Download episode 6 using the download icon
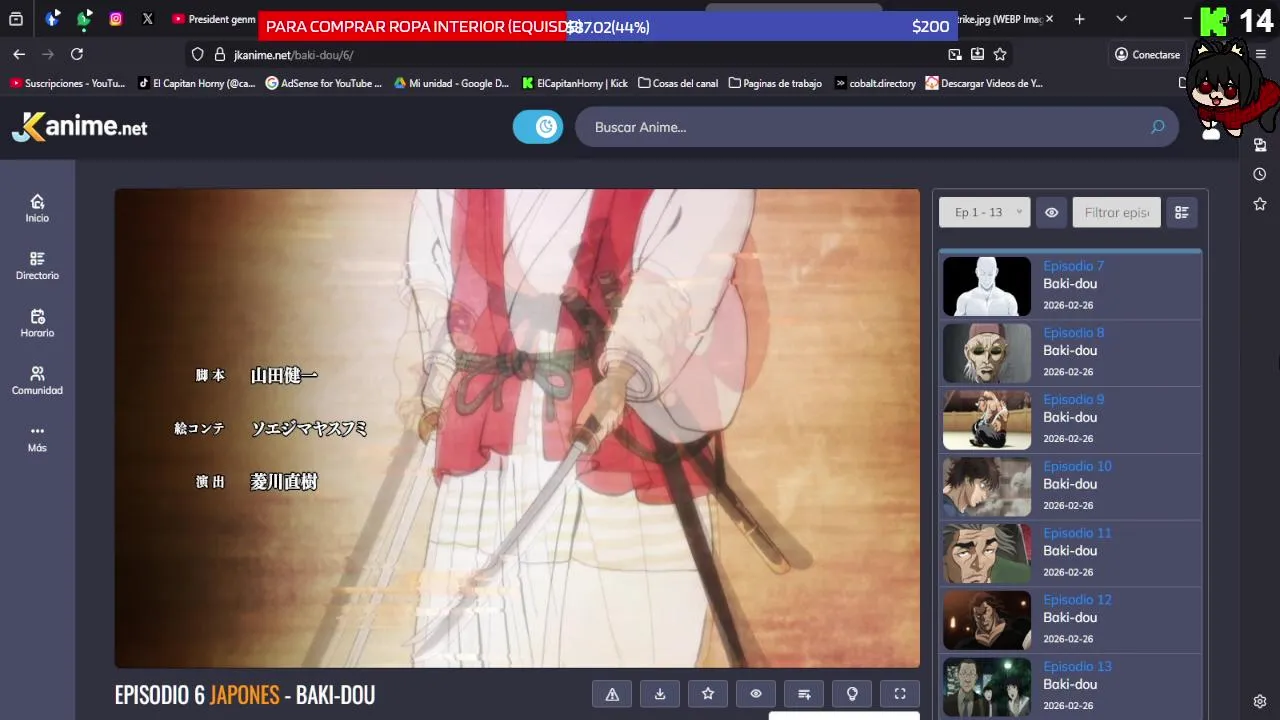Viewport: 1280px width, 720px height. pos(660,694)
